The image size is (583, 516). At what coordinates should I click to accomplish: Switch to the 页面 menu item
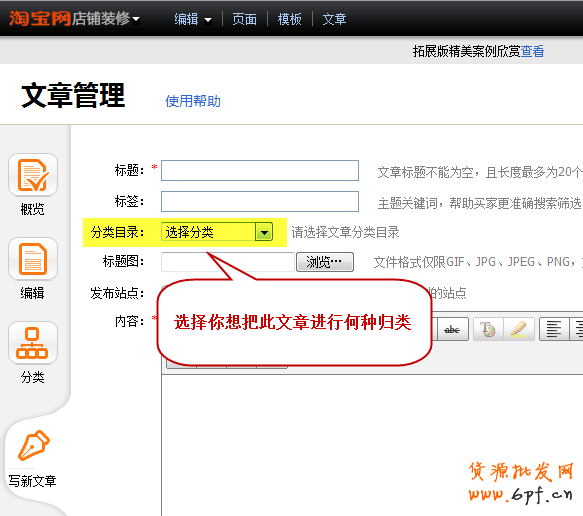pyautogui.click(x=244, y=19)
